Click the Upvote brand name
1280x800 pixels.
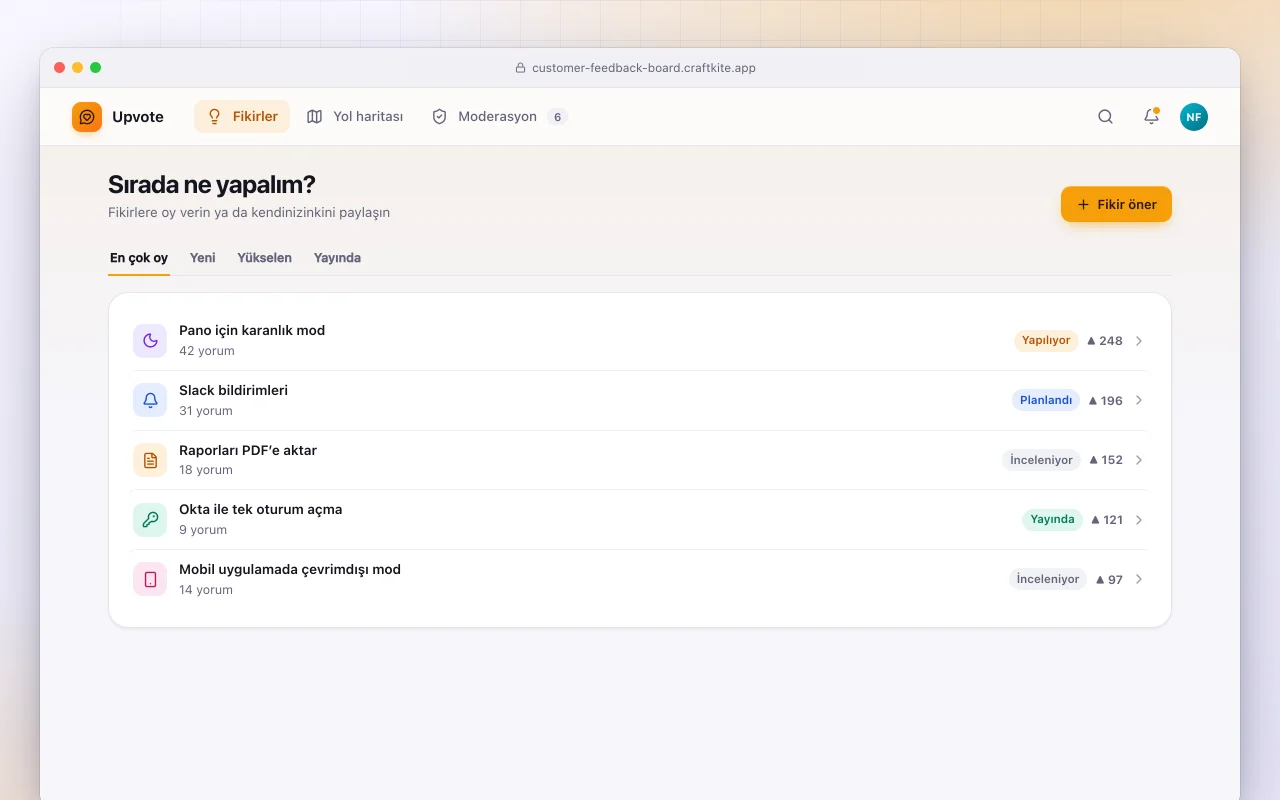click(138, 117)
